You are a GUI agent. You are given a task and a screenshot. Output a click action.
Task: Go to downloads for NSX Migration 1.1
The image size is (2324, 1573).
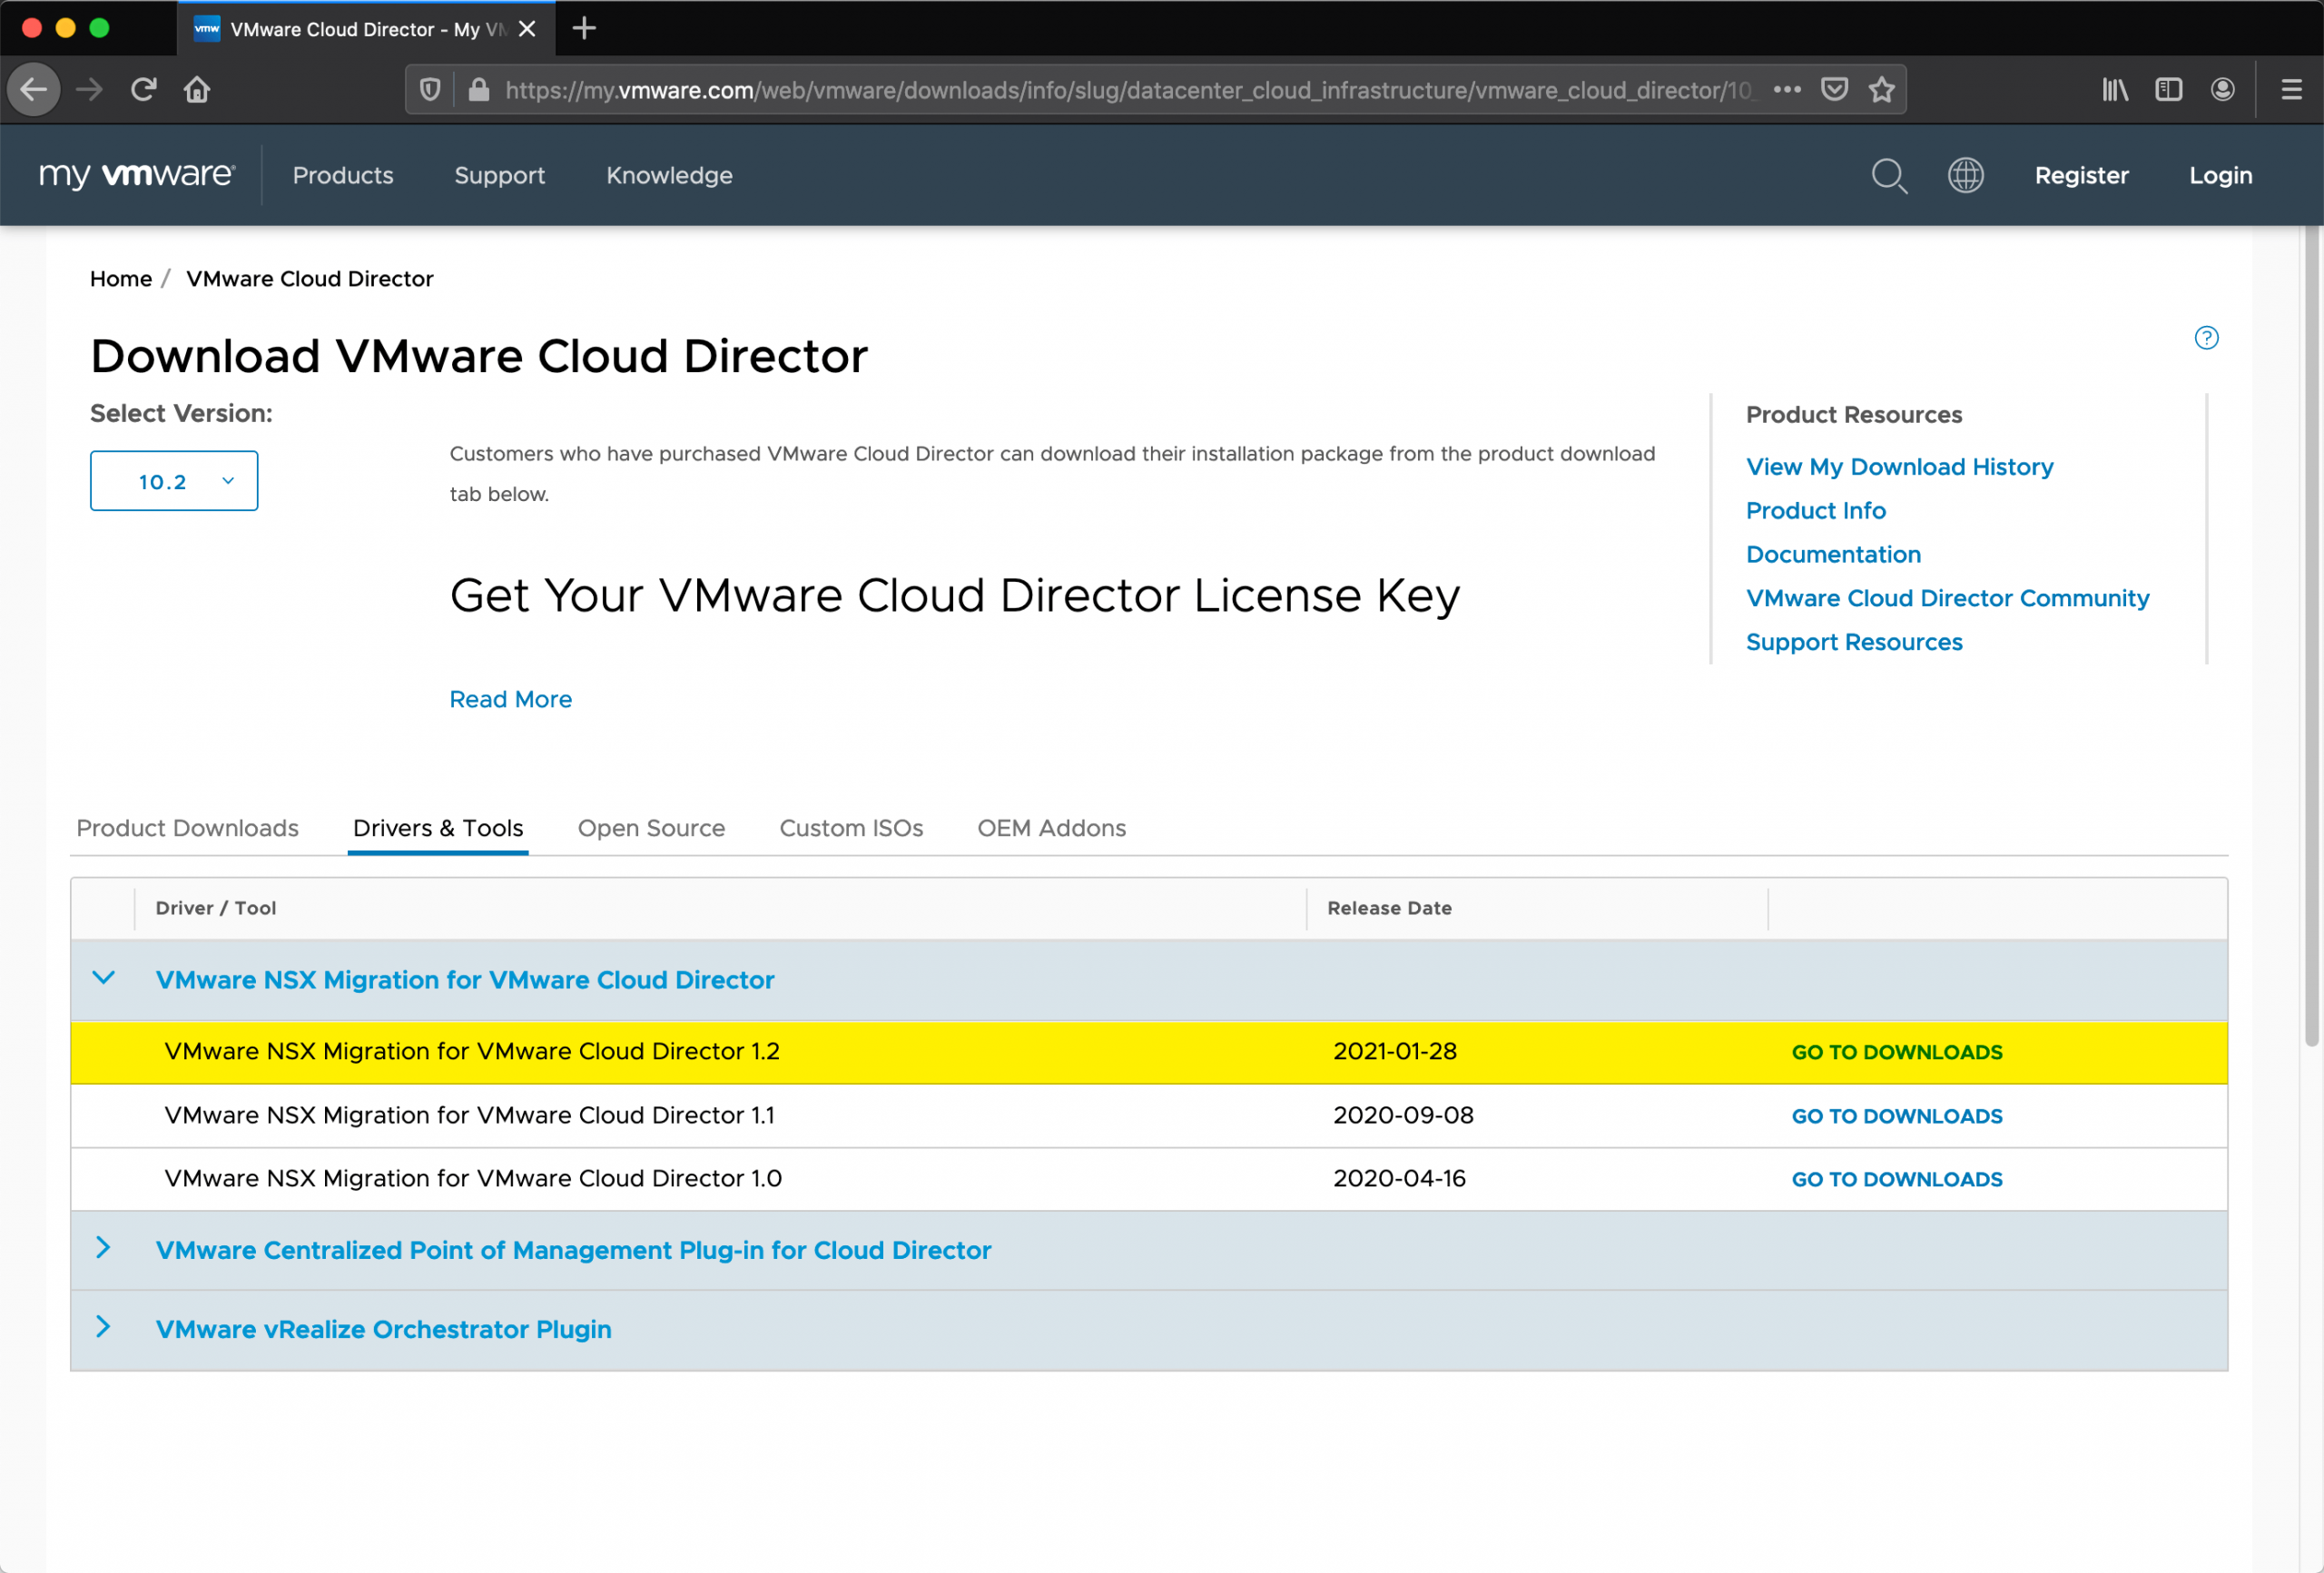[1896, 1116]
